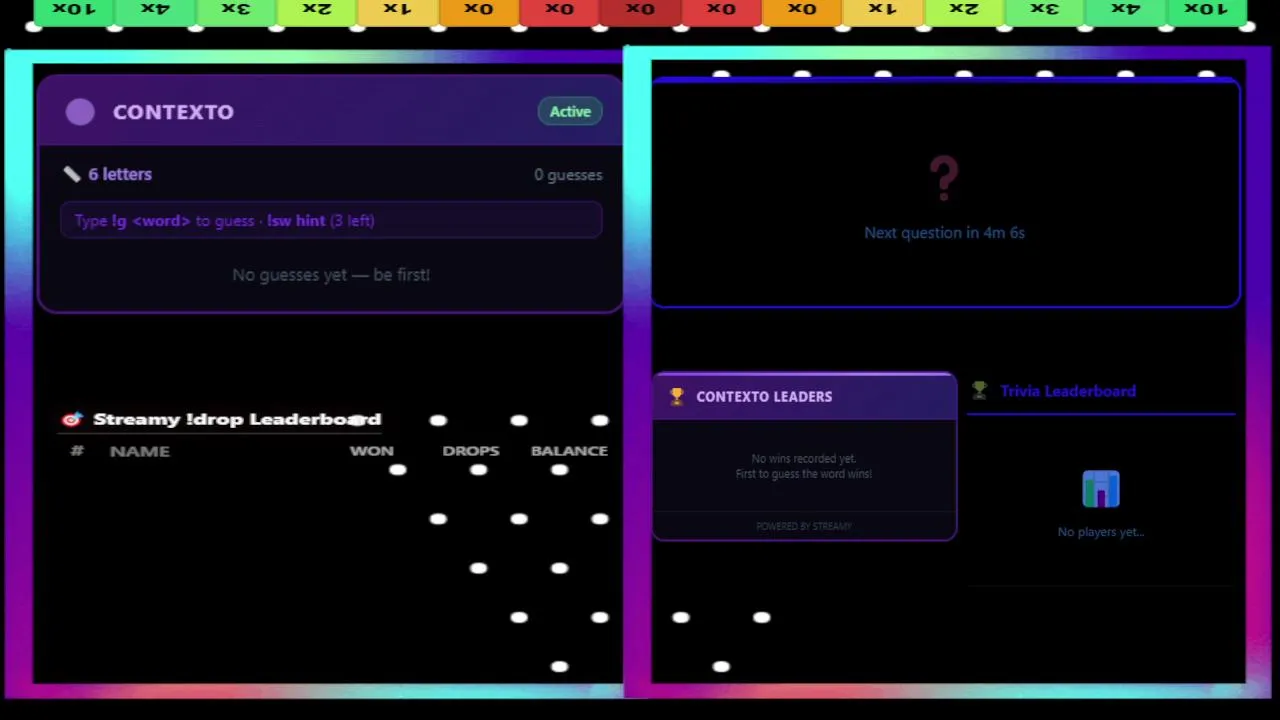Image resolution: width=1280 pixels, height=720 pixels.
Task: Click the target icon beside Streamy !drop Leaderboard
Action: 71,419
